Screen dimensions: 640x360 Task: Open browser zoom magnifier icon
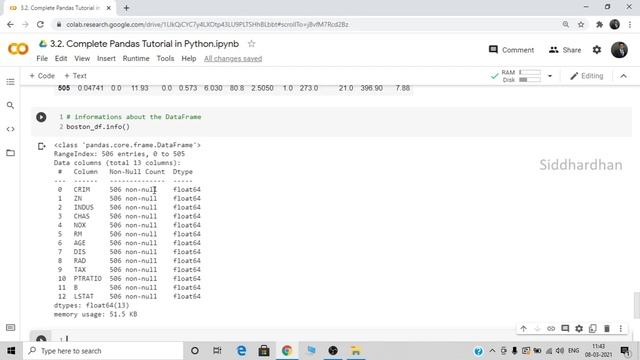click(566, 24)
